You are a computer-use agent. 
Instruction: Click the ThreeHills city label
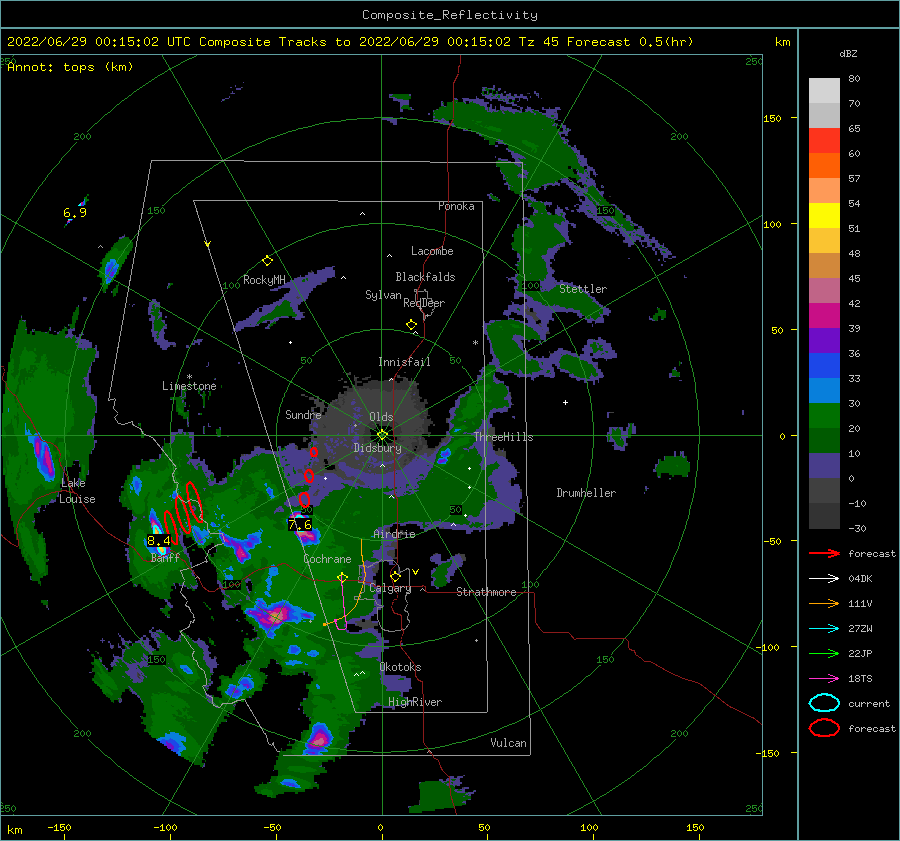click(503, 437)
